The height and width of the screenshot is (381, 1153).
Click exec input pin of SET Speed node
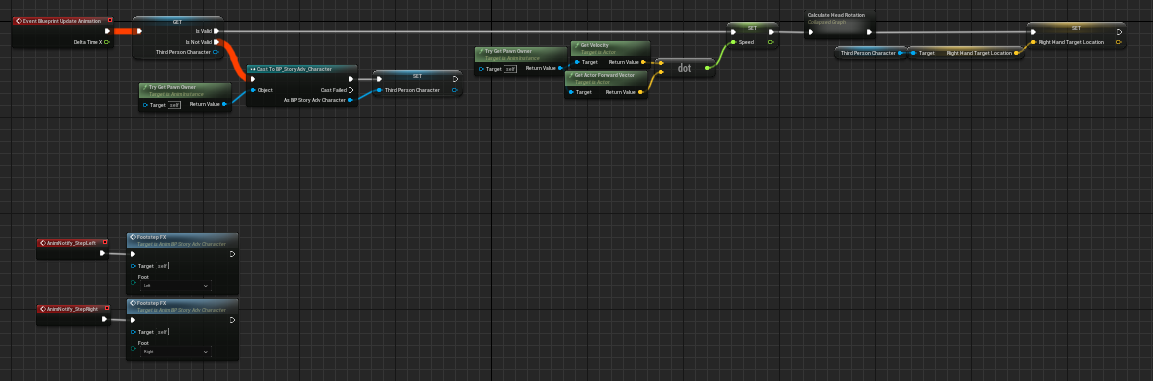point(733,32)
